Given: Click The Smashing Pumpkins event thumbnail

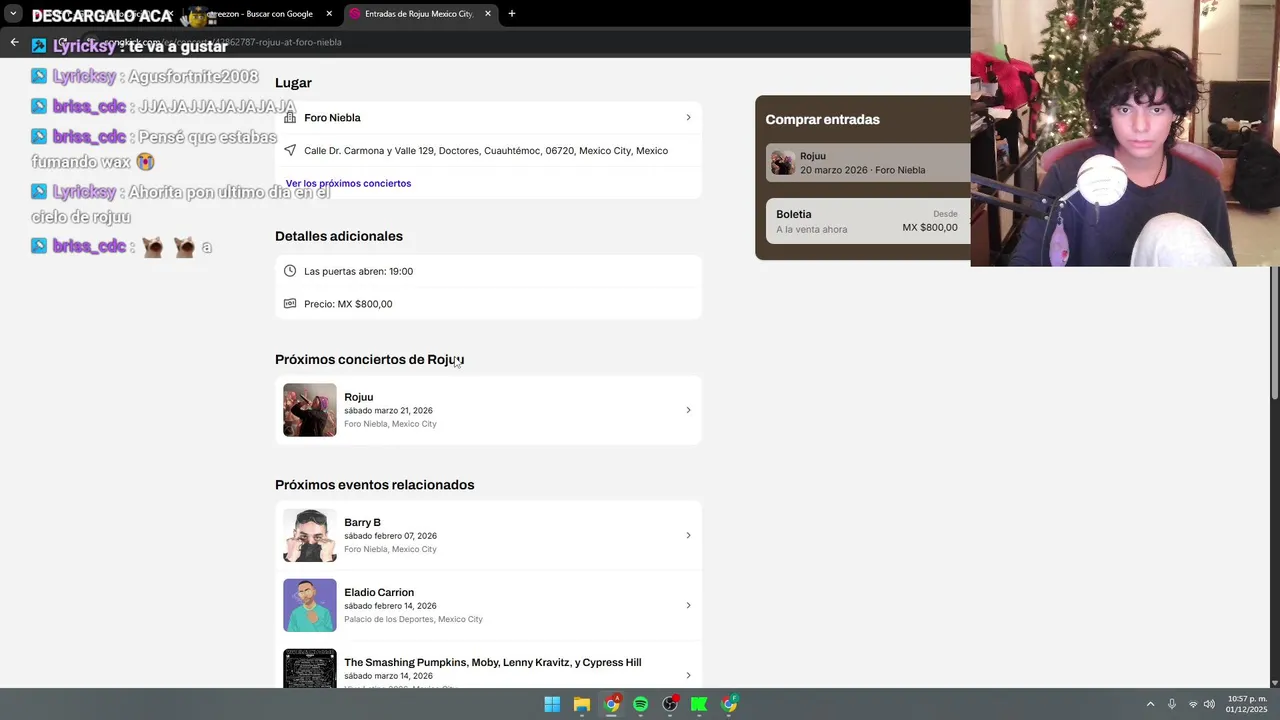Looking at the screenshot, I should point(310,668).
